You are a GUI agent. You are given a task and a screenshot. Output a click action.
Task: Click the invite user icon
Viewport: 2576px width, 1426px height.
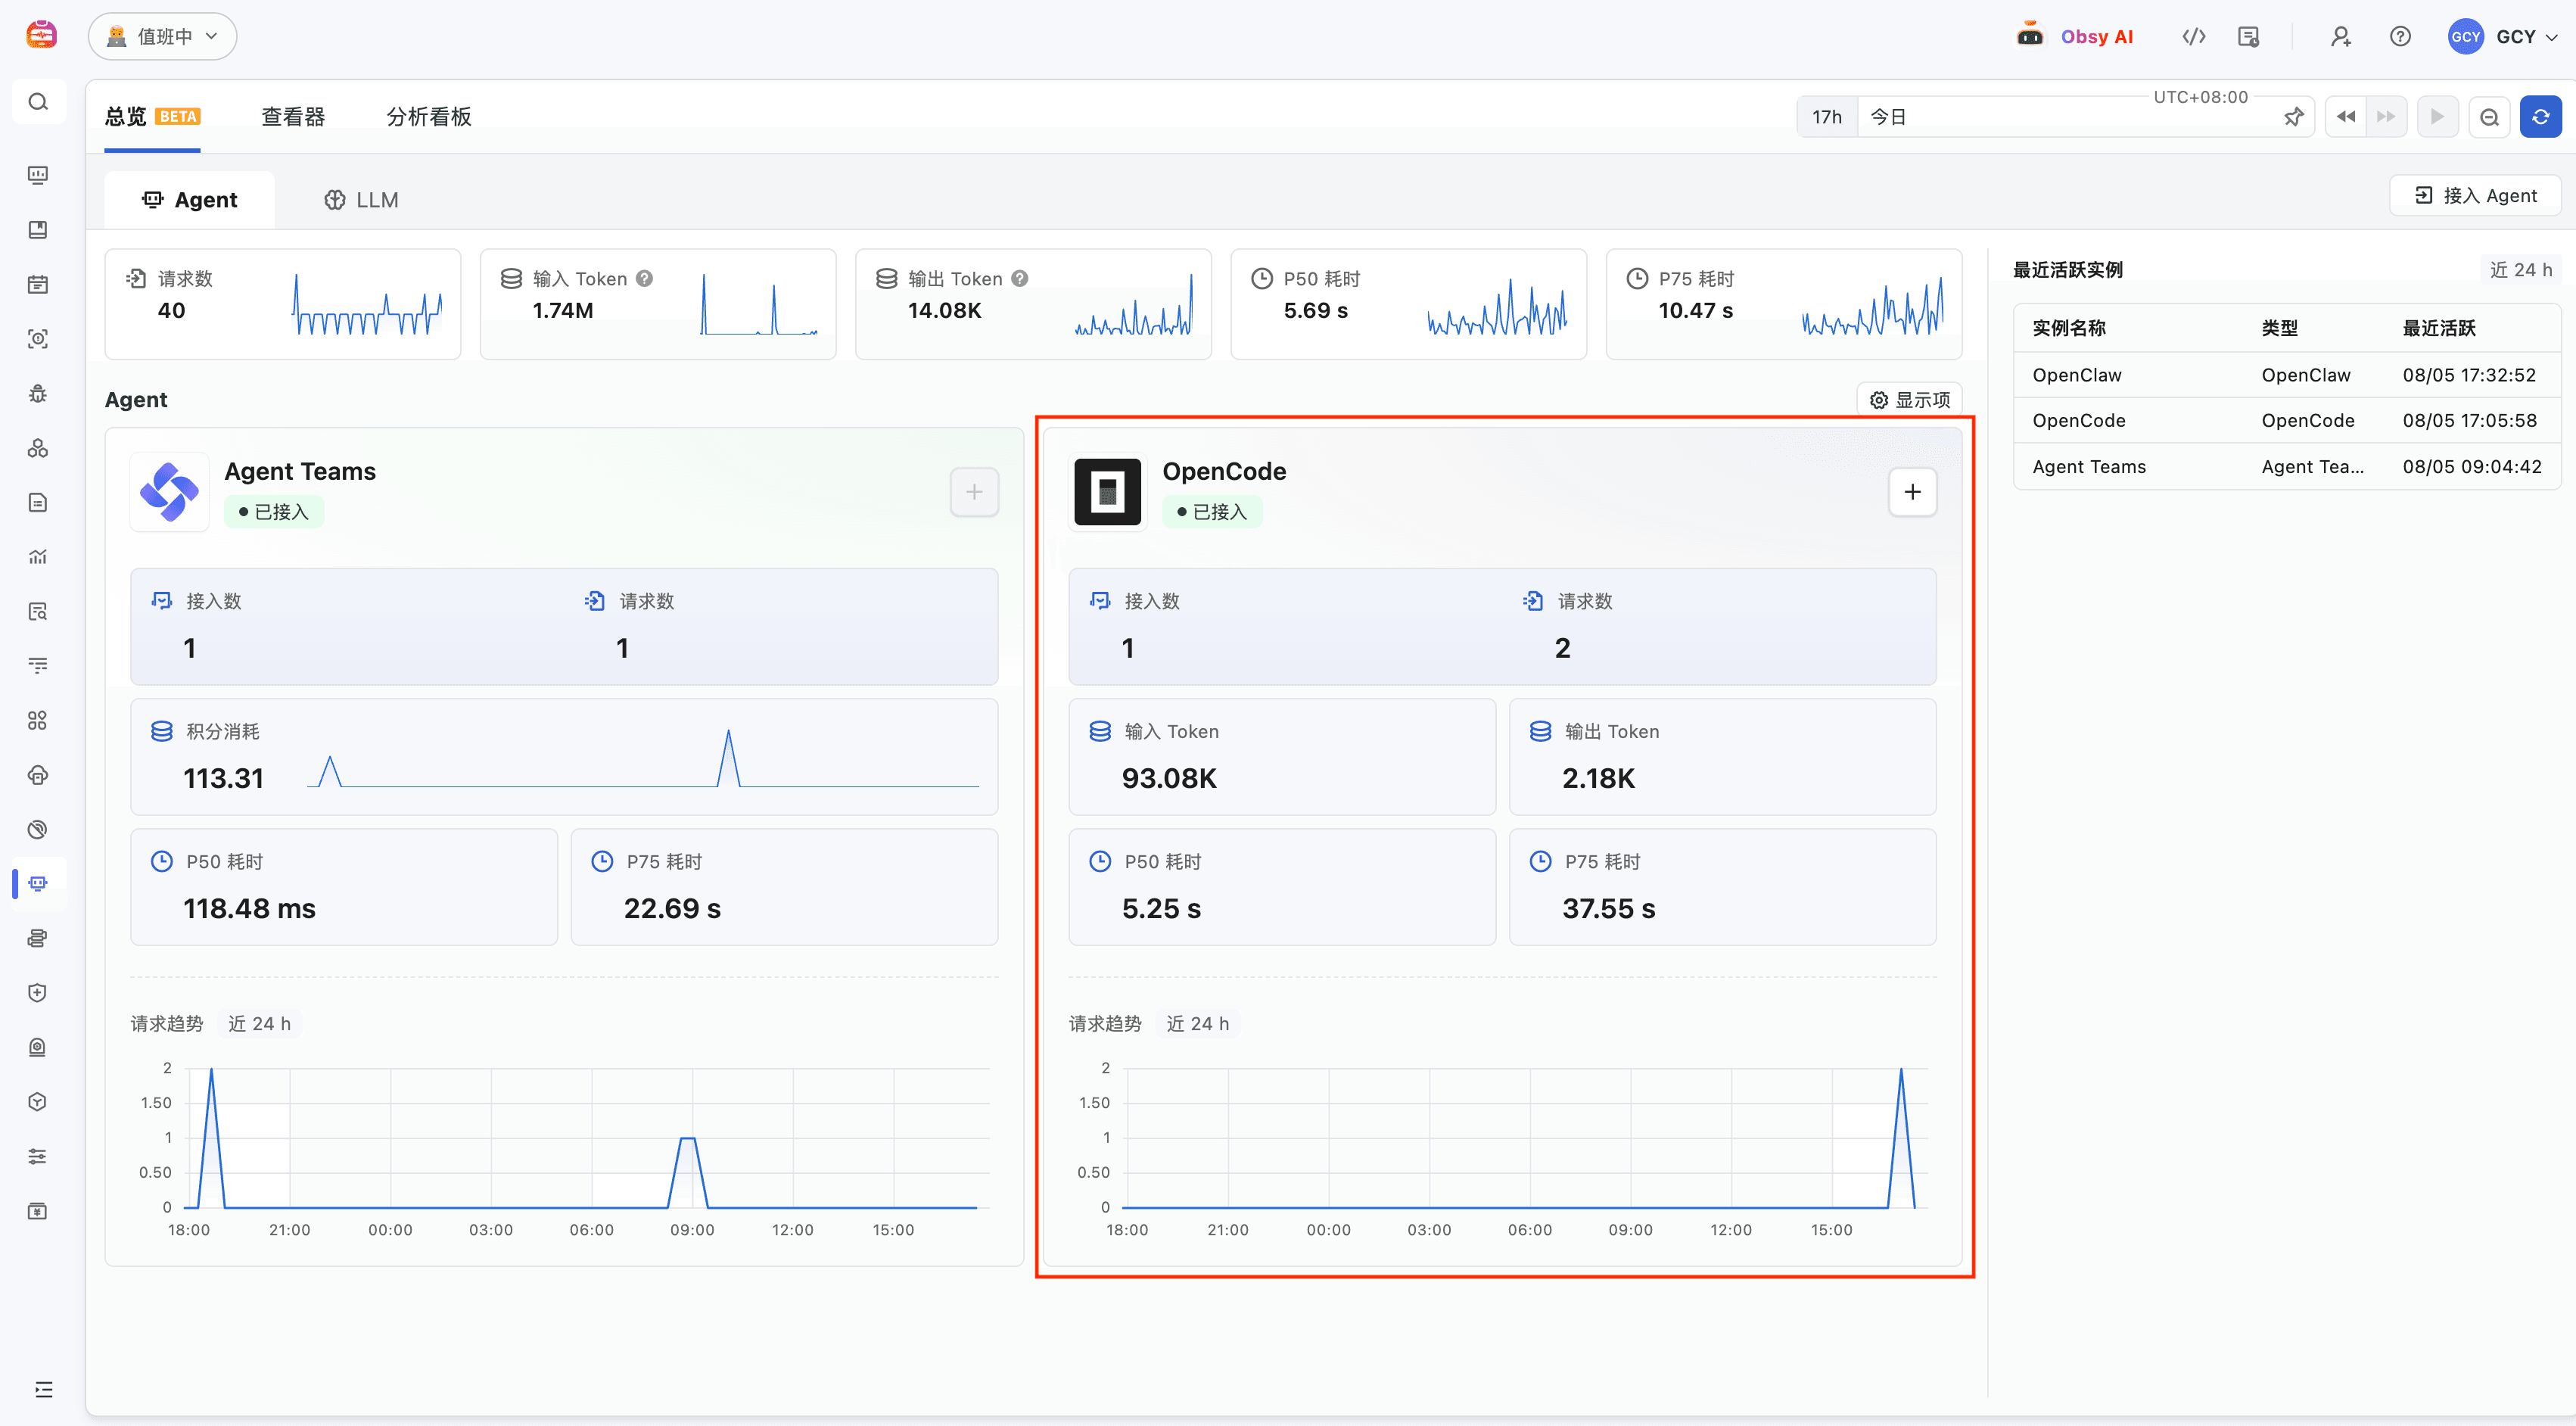click(x=2341, y=36)
